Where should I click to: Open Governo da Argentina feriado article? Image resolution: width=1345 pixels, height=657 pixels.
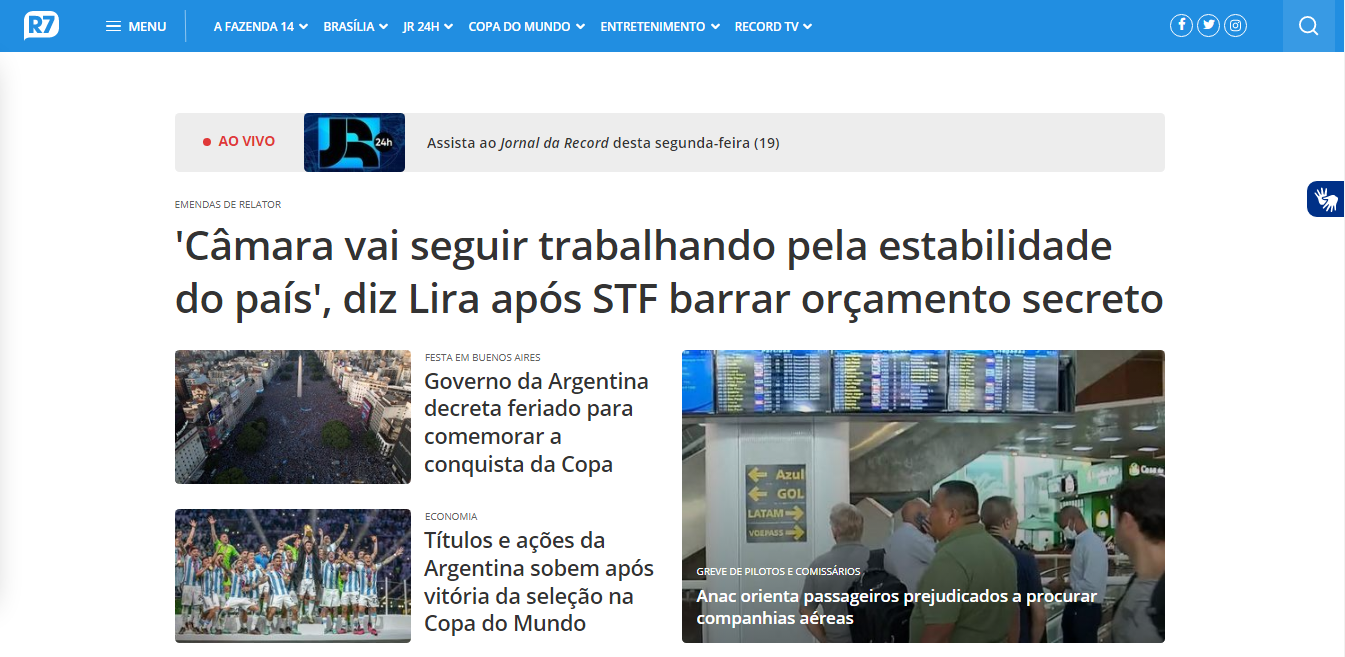(x=536, y=423)
